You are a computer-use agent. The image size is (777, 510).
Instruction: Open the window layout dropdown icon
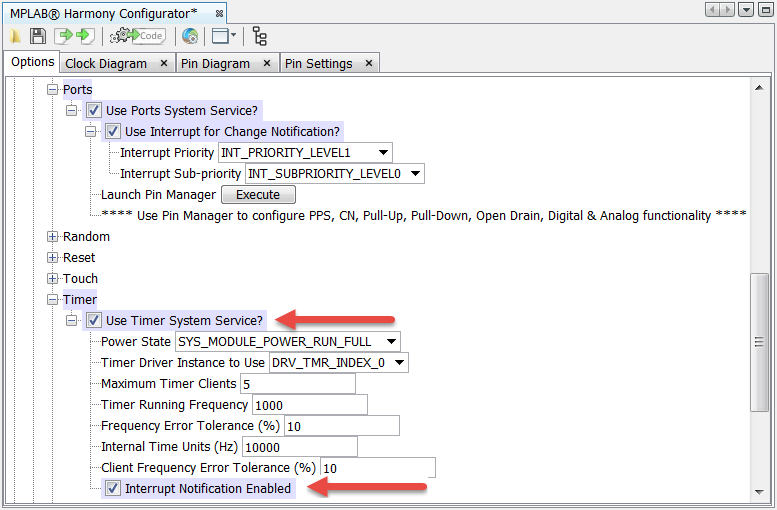[x=223, y=36]
